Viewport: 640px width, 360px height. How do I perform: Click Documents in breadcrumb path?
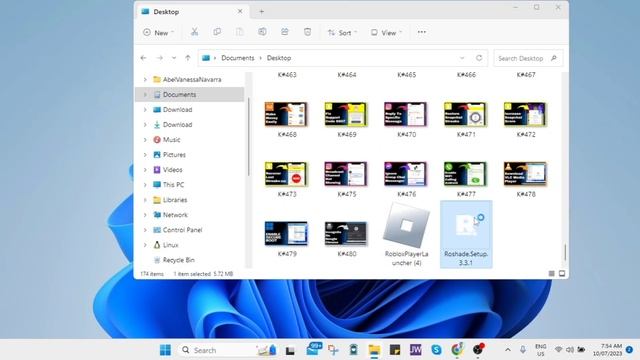tap(238, 58)
